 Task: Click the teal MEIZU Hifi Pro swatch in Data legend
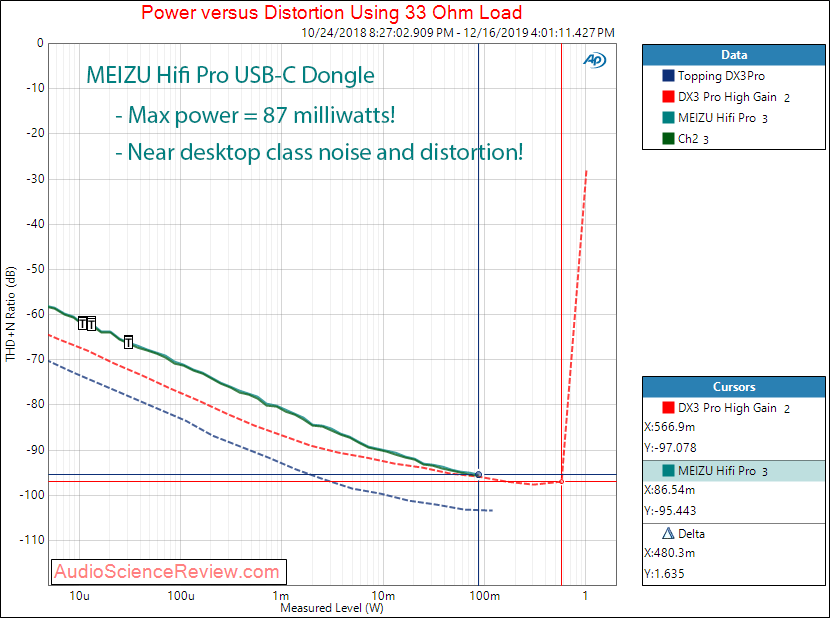[x=668, y=118]
